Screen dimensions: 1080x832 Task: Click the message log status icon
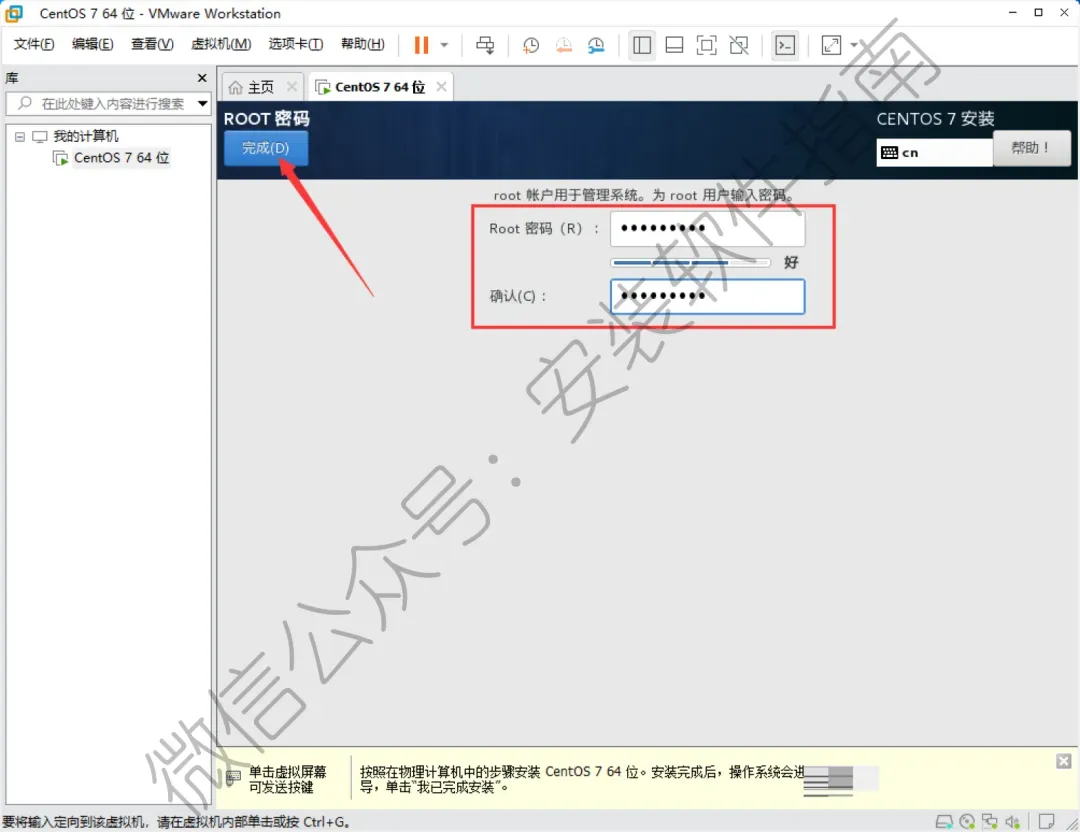coord(1046,821)
